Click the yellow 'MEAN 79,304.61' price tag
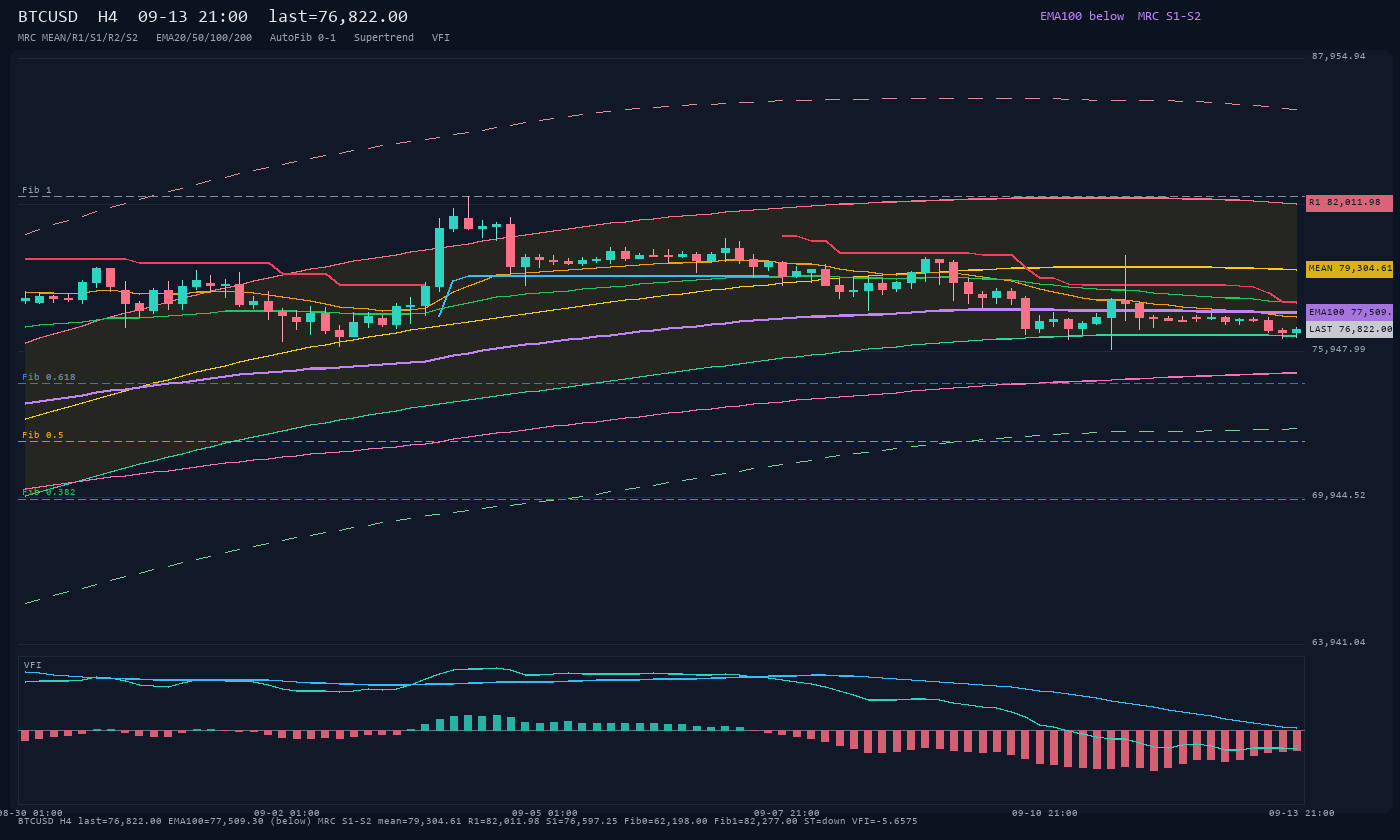The width and height of the screenshot is (1400, 840). click(x=1349, y=269)
